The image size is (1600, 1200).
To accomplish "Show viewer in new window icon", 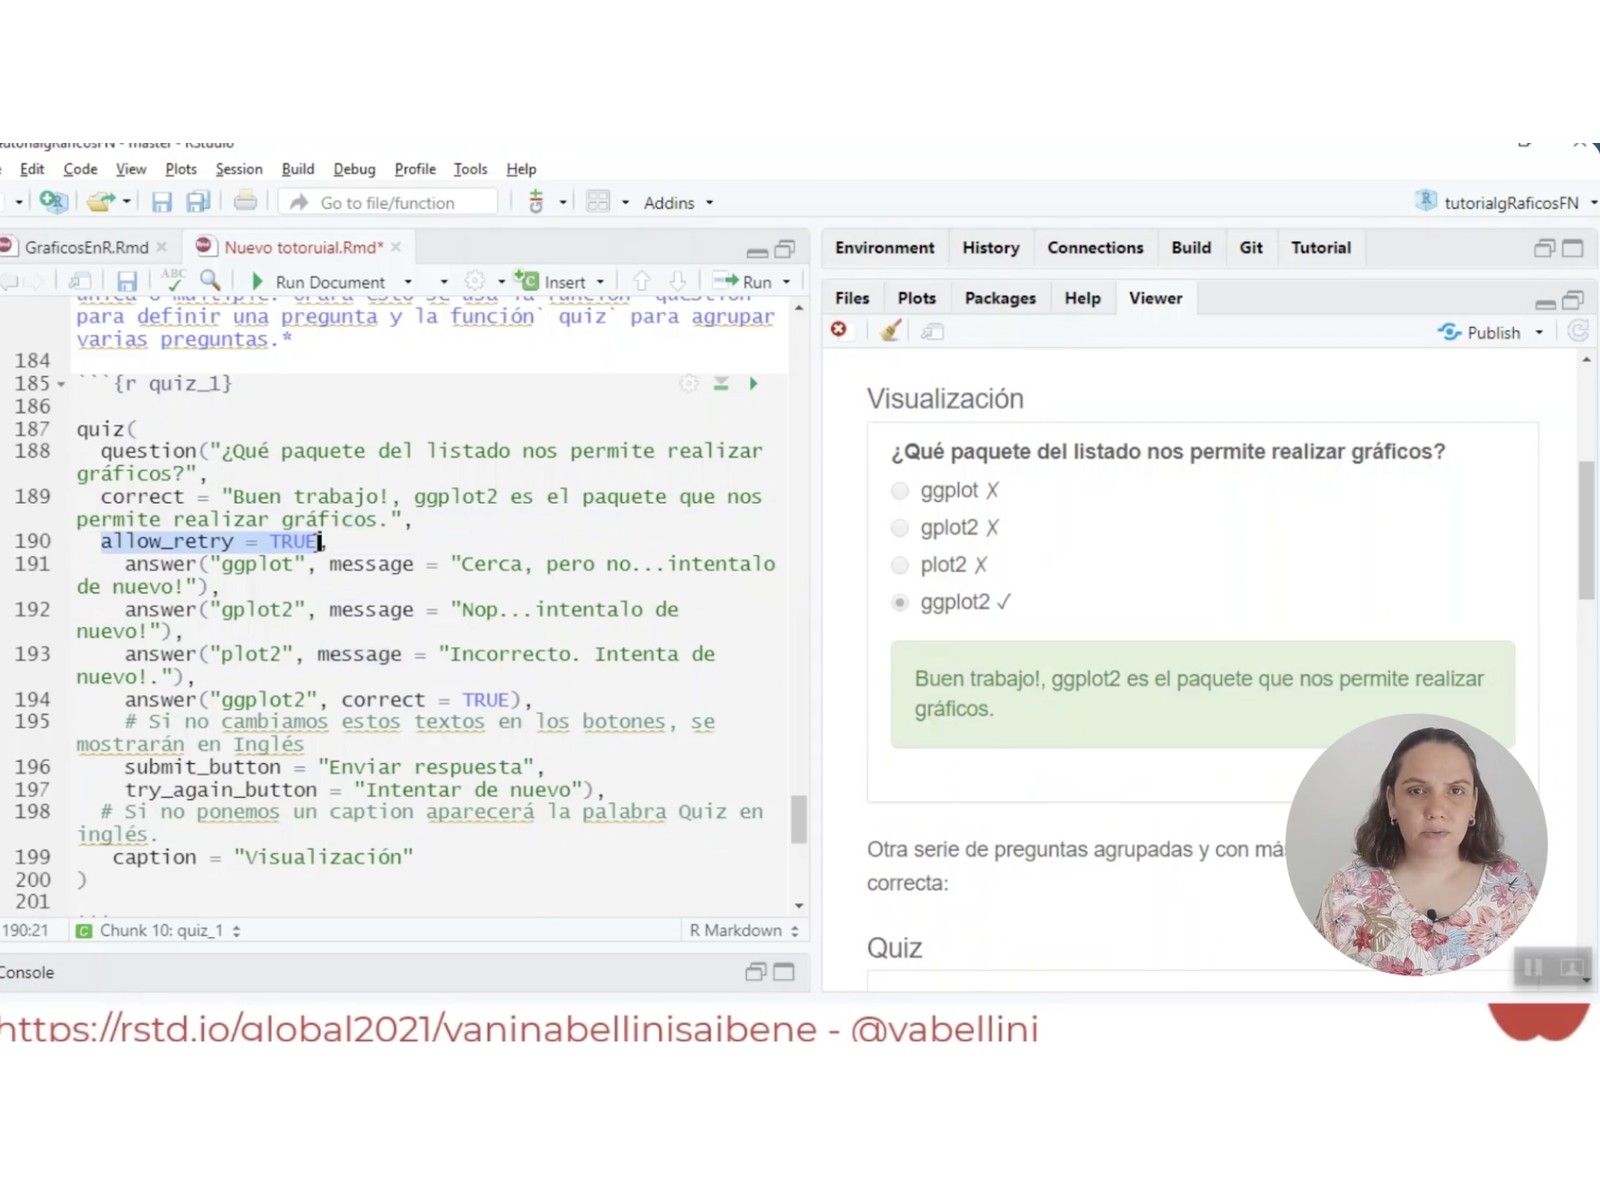I will (932, 332).
